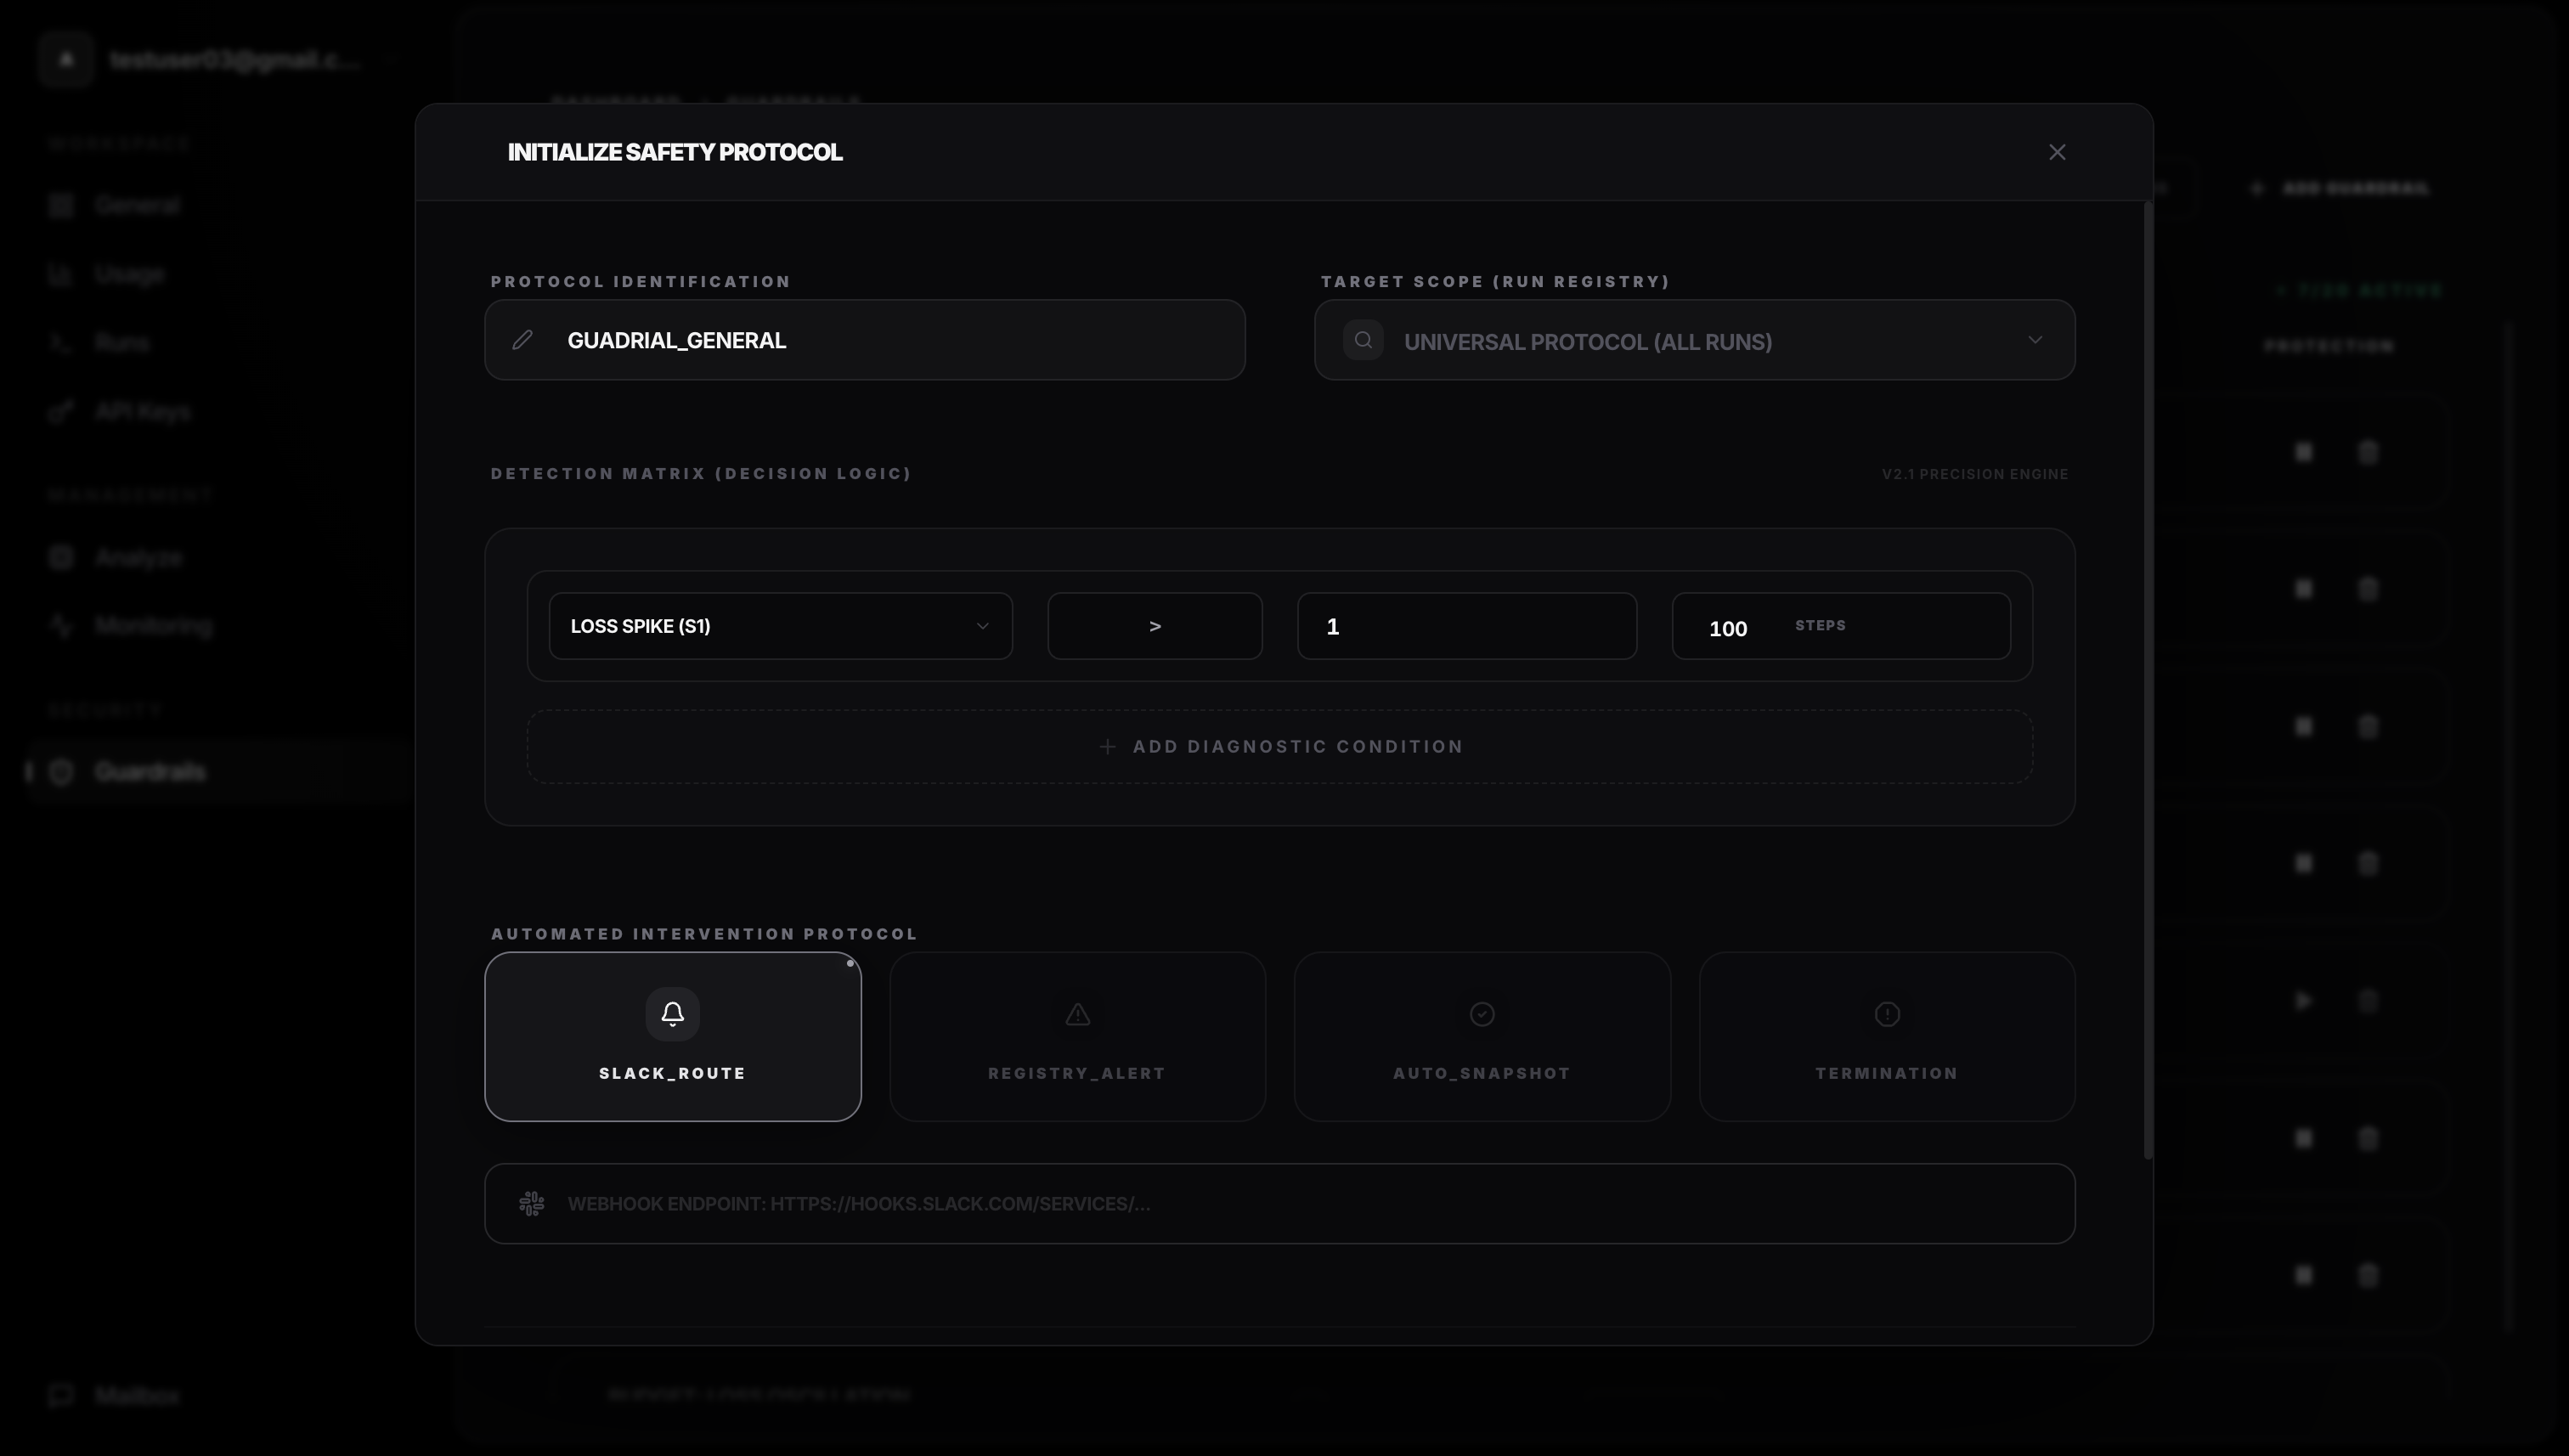Select the REGISTRY_ALERT warning triangle icon
The height and width of the screenshot is (1456, 2569).
point(1076,1014)
